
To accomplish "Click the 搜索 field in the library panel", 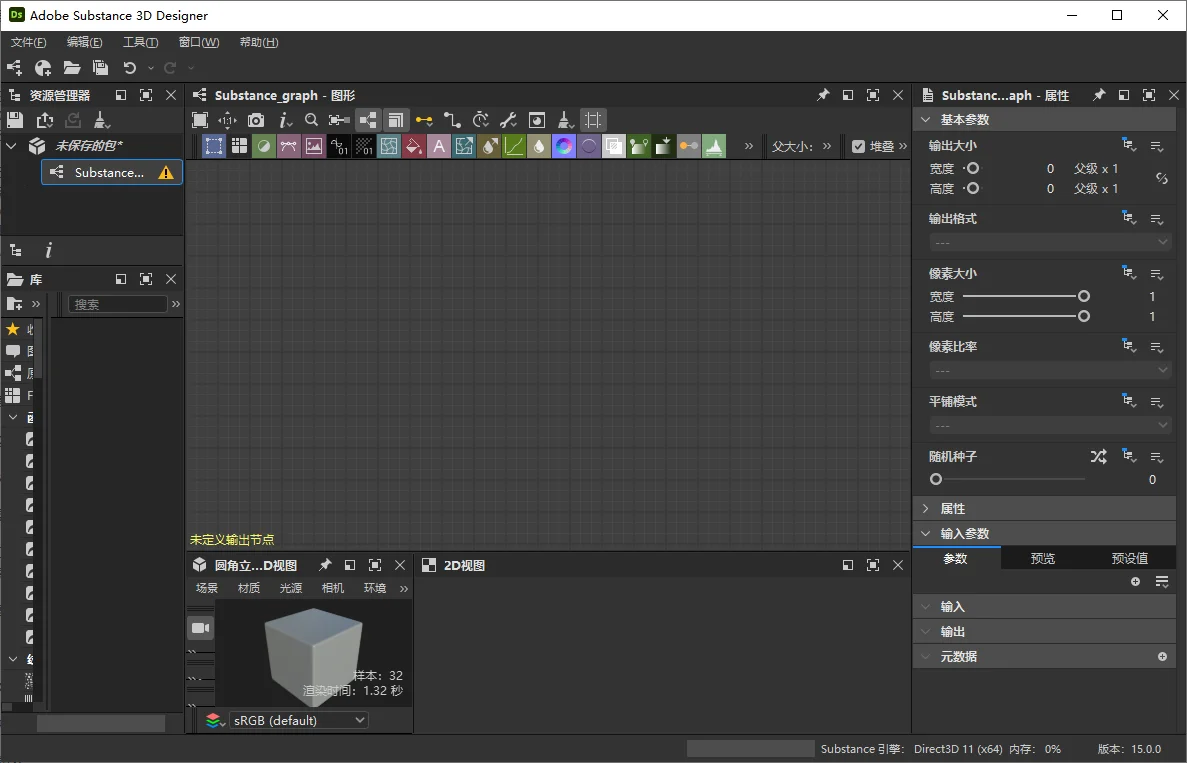I will click(117, 304).
